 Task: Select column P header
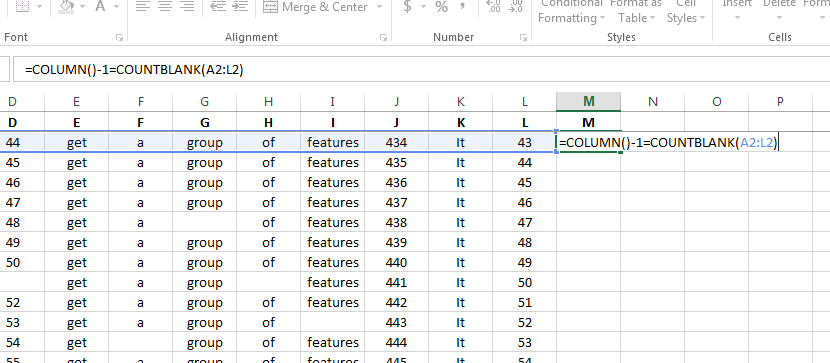(x=780, y=102)
